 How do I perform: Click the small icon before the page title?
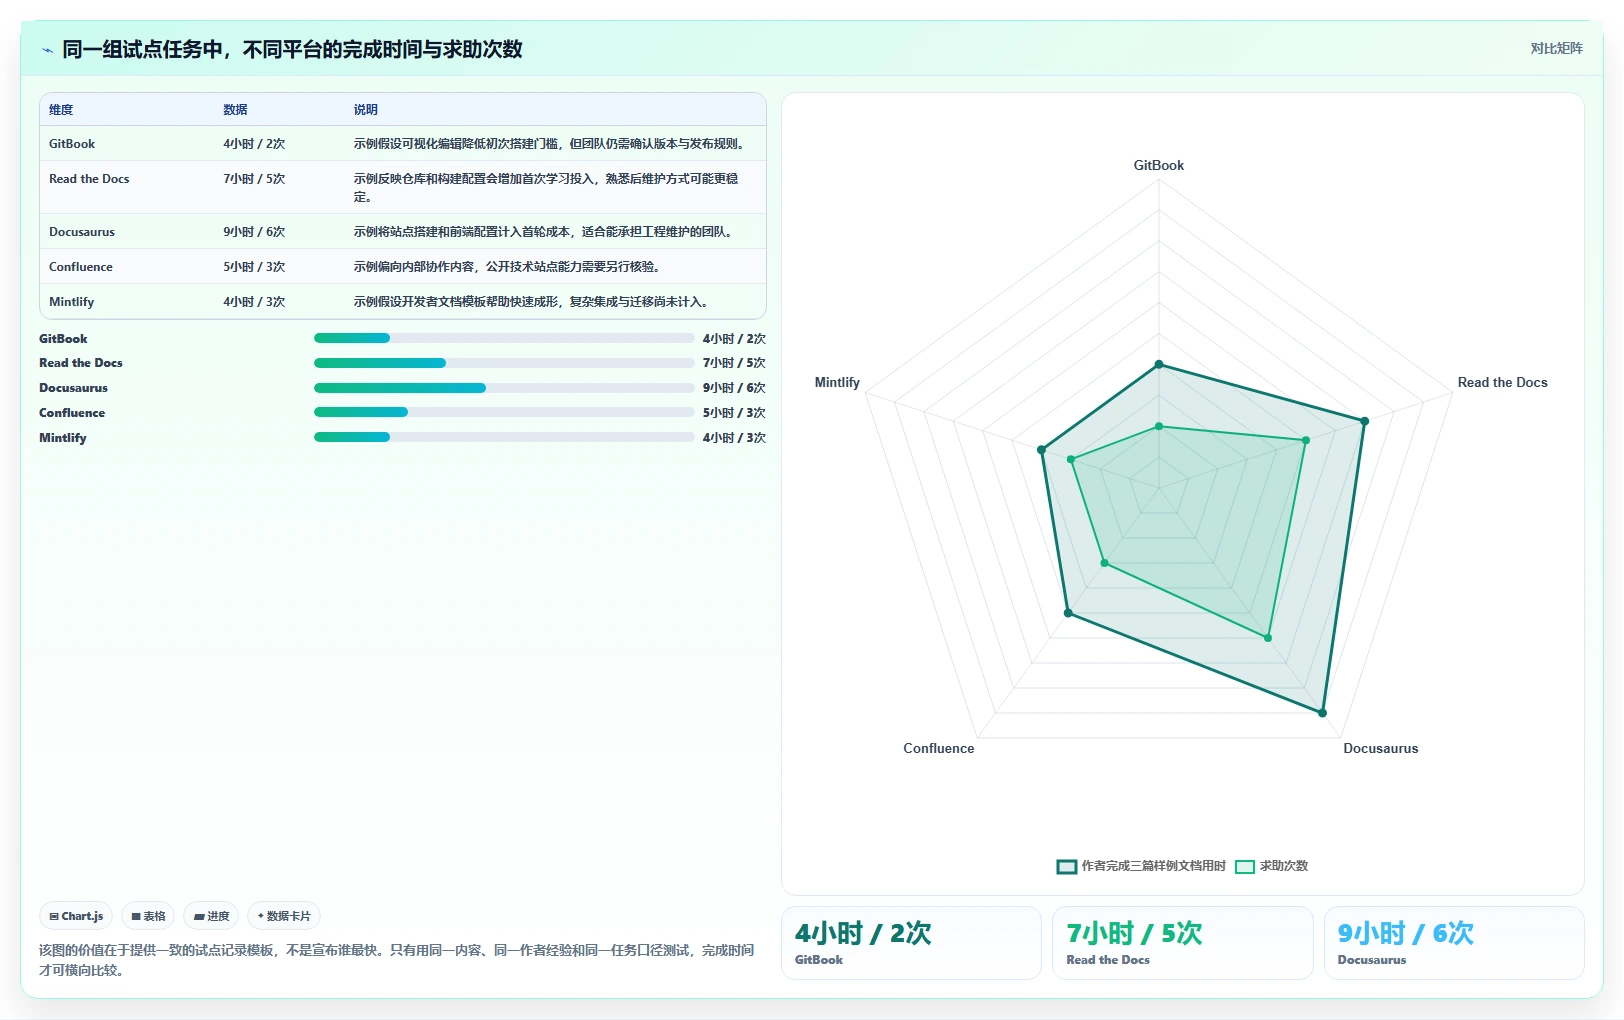[47, 50]
